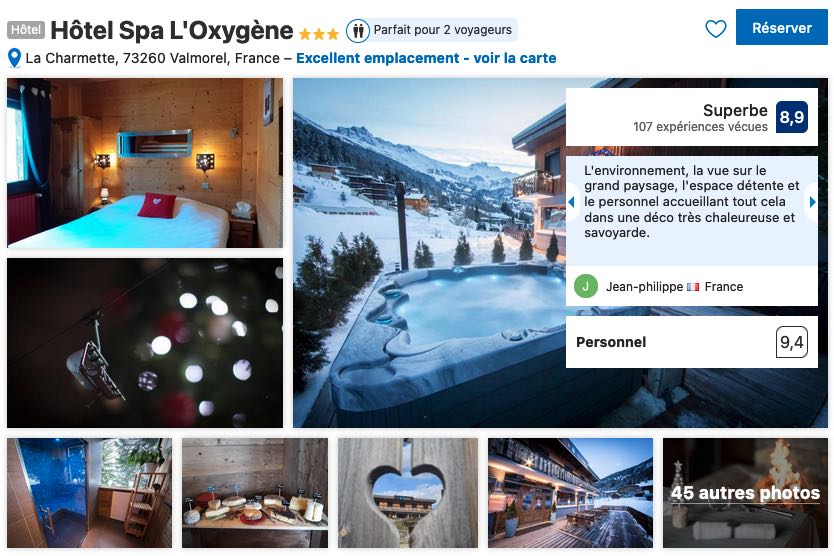The height and width of the screenshot is (556, 834).
Task: Click the two travelers icon
Action: point(358,30)
